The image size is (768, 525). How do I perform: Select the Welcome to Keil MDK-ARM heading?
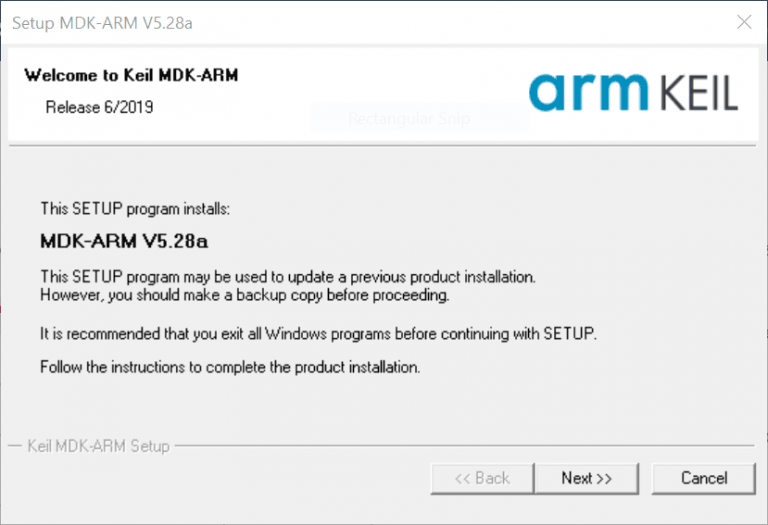[131, 75]
